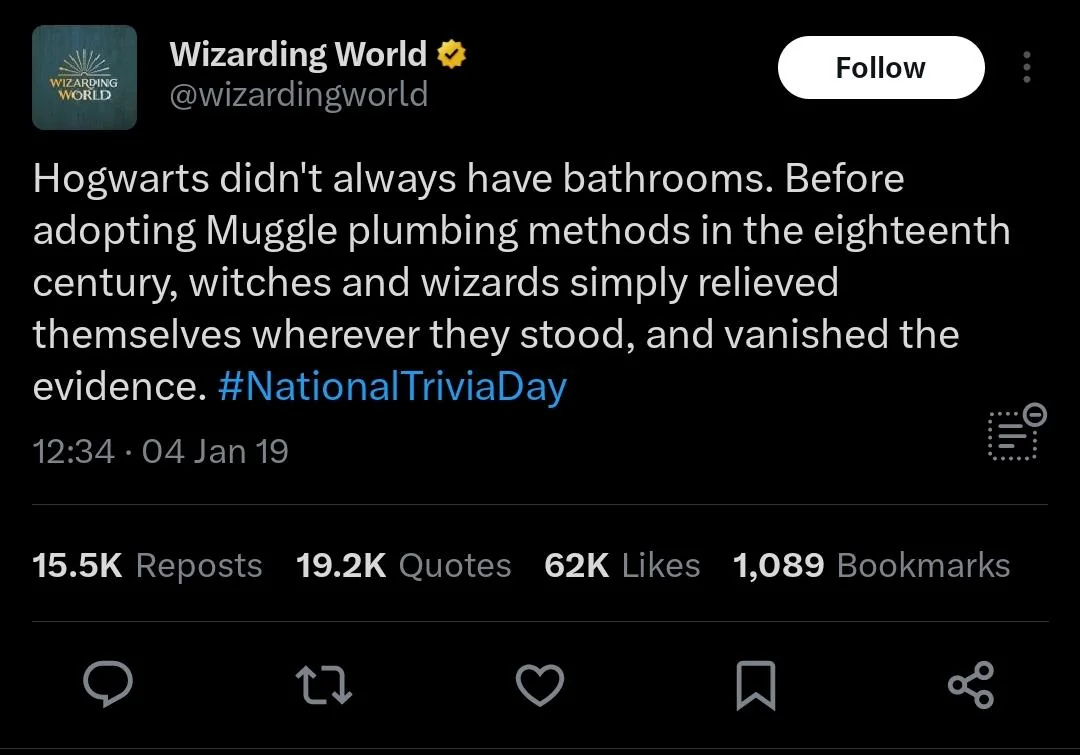The height and width of the screenshot is (755, 1080).
Task: Open the @wizardingworld handle
Action: [299, 94]
